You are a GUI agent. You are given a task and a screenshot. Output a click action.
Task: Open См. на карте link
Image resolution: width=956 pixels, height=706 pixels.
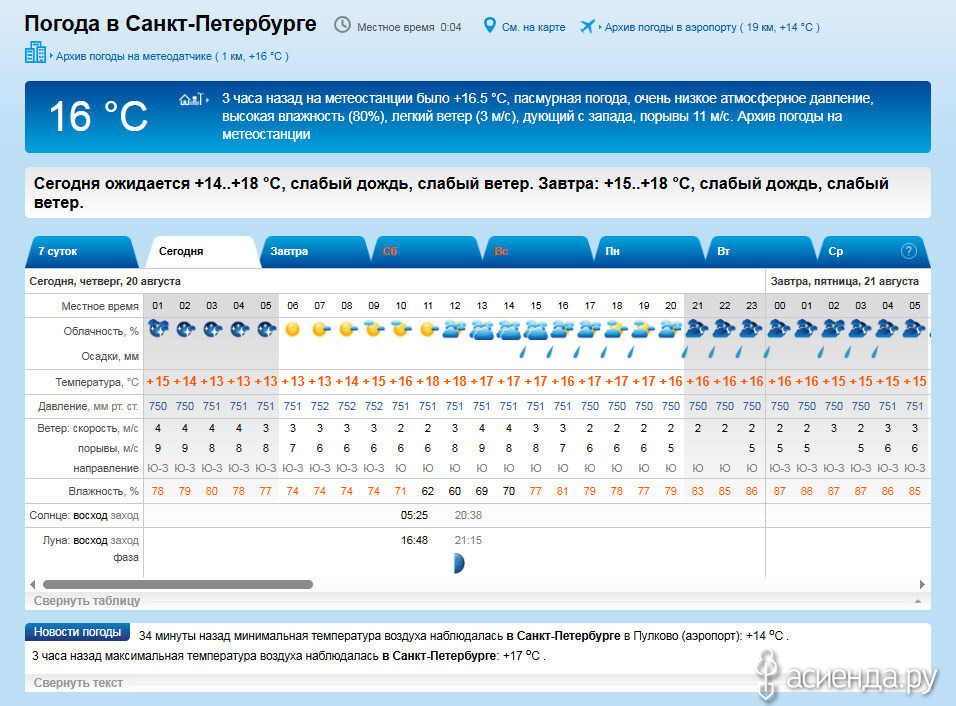[x=533, y=27]
